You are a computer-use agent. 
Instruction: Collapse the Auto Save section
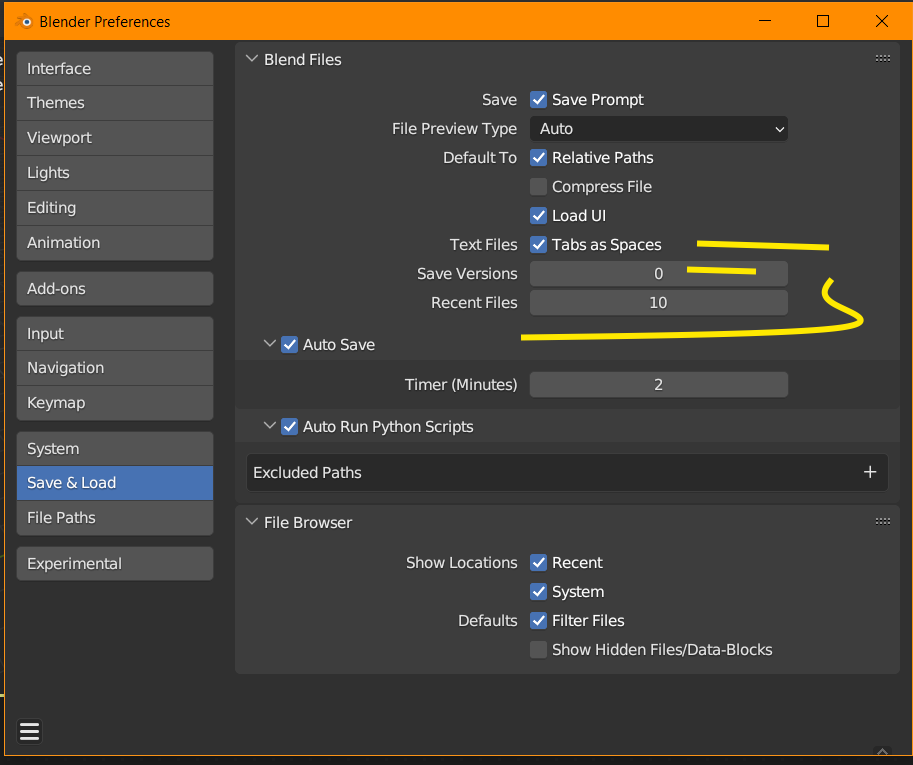point(269,344)
